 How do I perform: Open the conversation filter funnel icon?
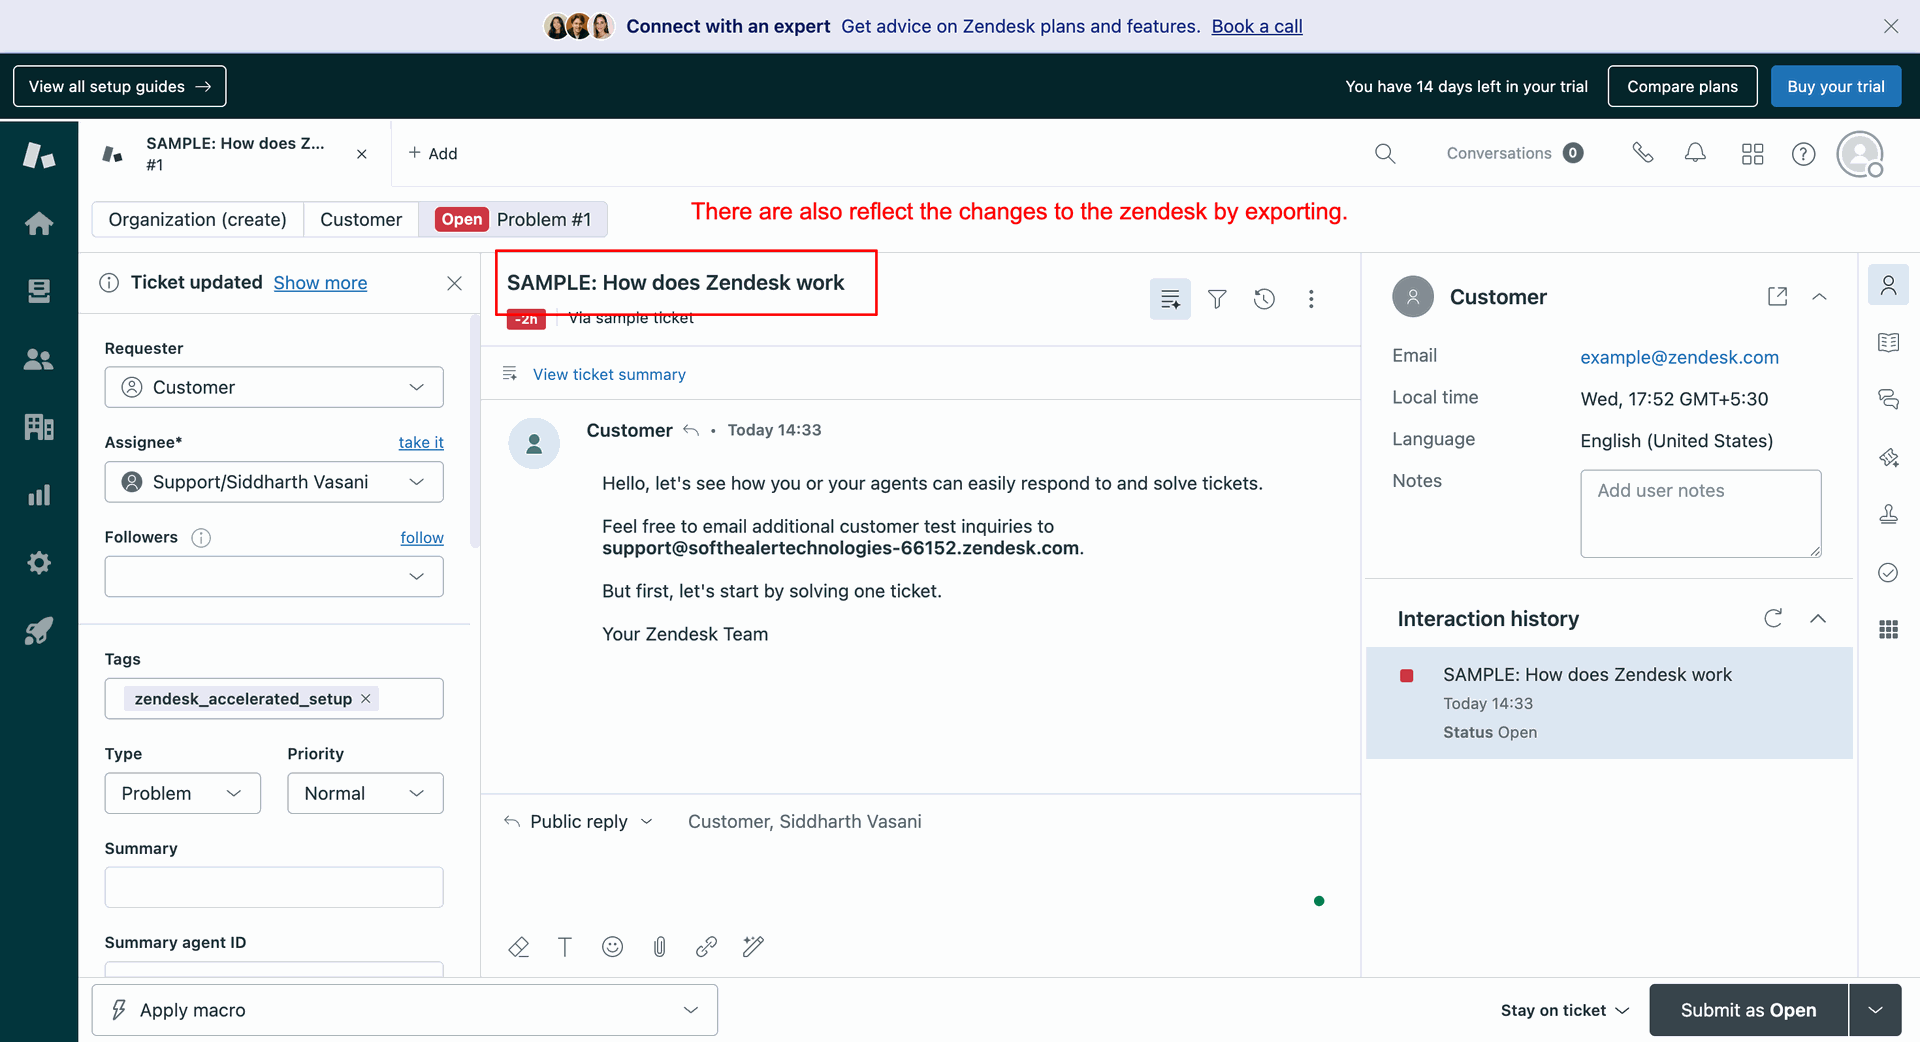1217,299
